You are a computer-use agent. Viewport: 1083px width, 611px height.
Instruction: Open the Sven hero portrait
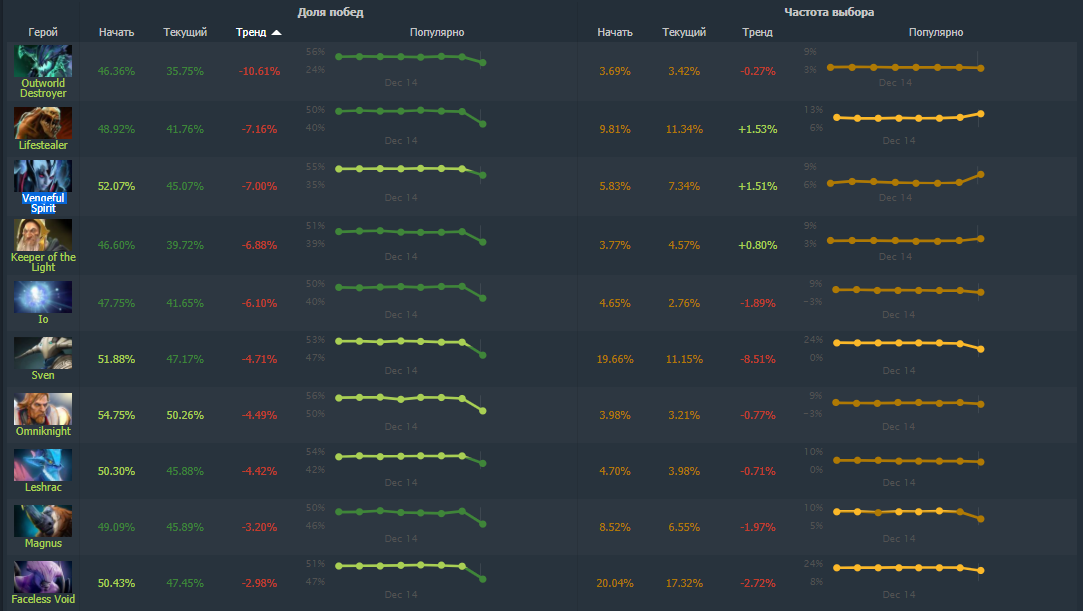coord(43,353)
